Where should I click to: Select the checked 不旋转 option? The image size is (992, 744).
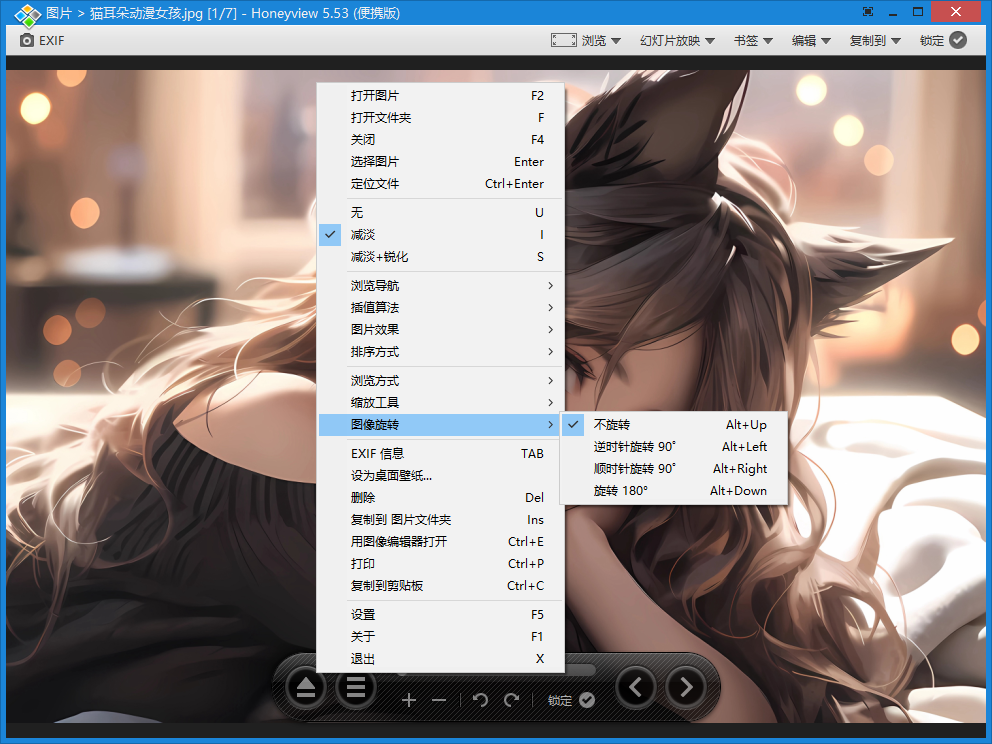[674, 425]
